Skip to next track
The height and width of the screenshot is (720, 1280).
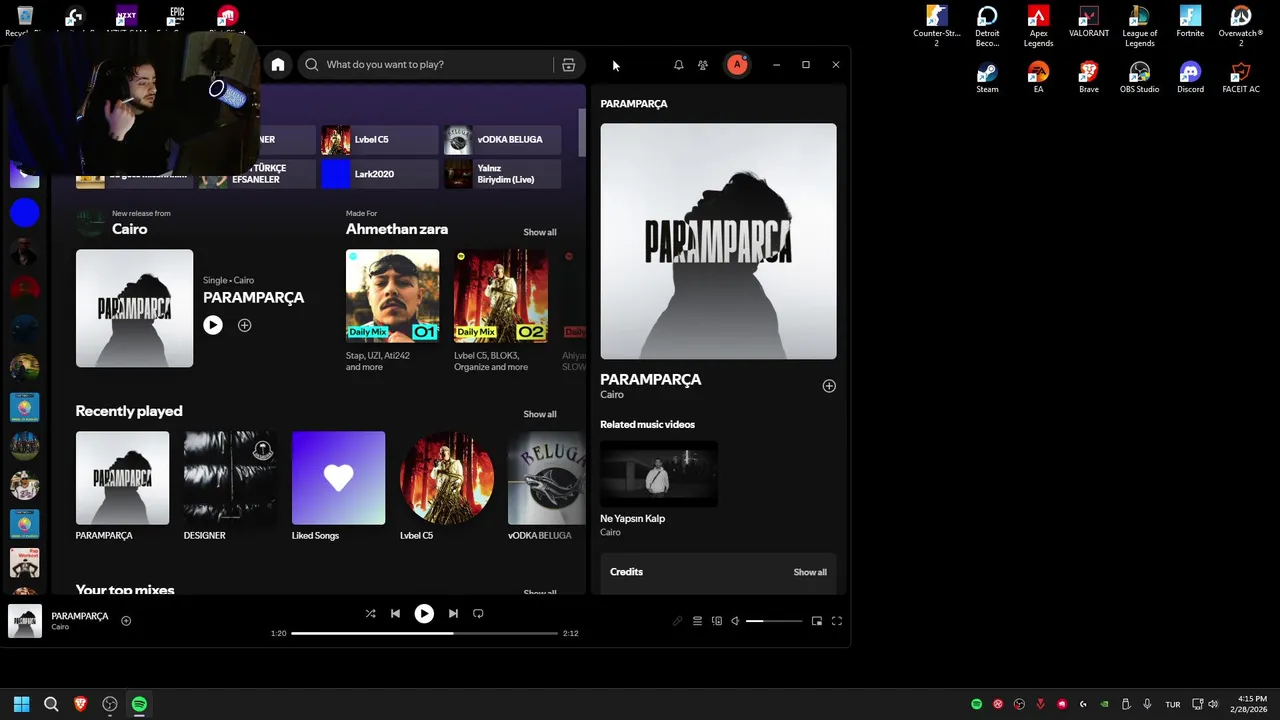pos(453,613)
